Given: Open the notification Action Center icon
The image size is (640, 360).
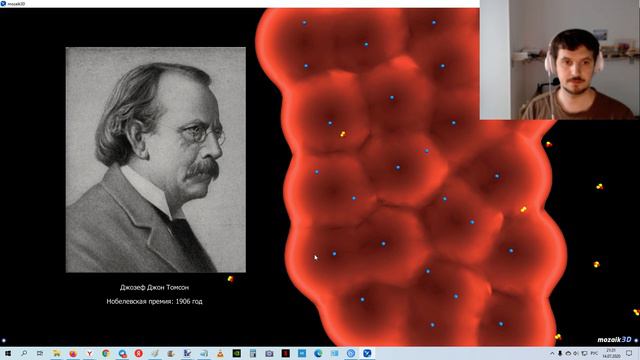Looking at the screenshot, I should click(629, 353).
